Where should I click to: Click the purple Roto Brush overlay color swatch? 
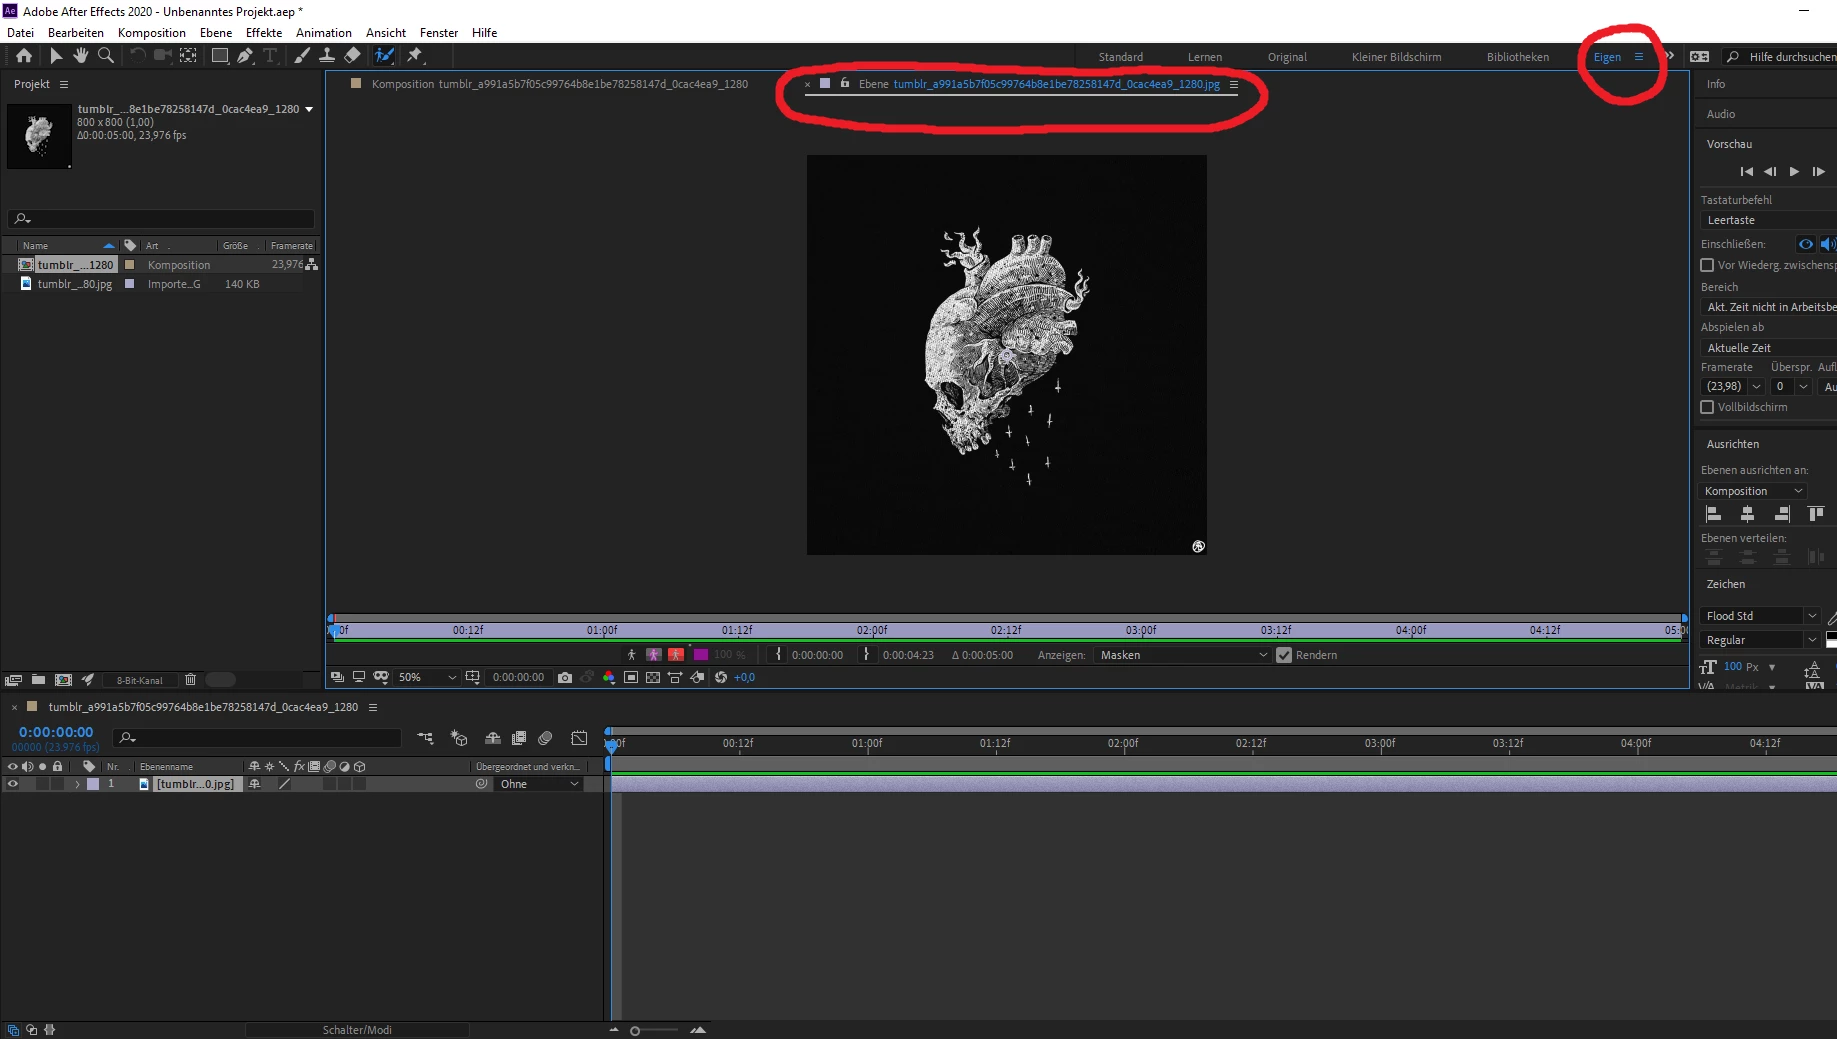point(701,655)
